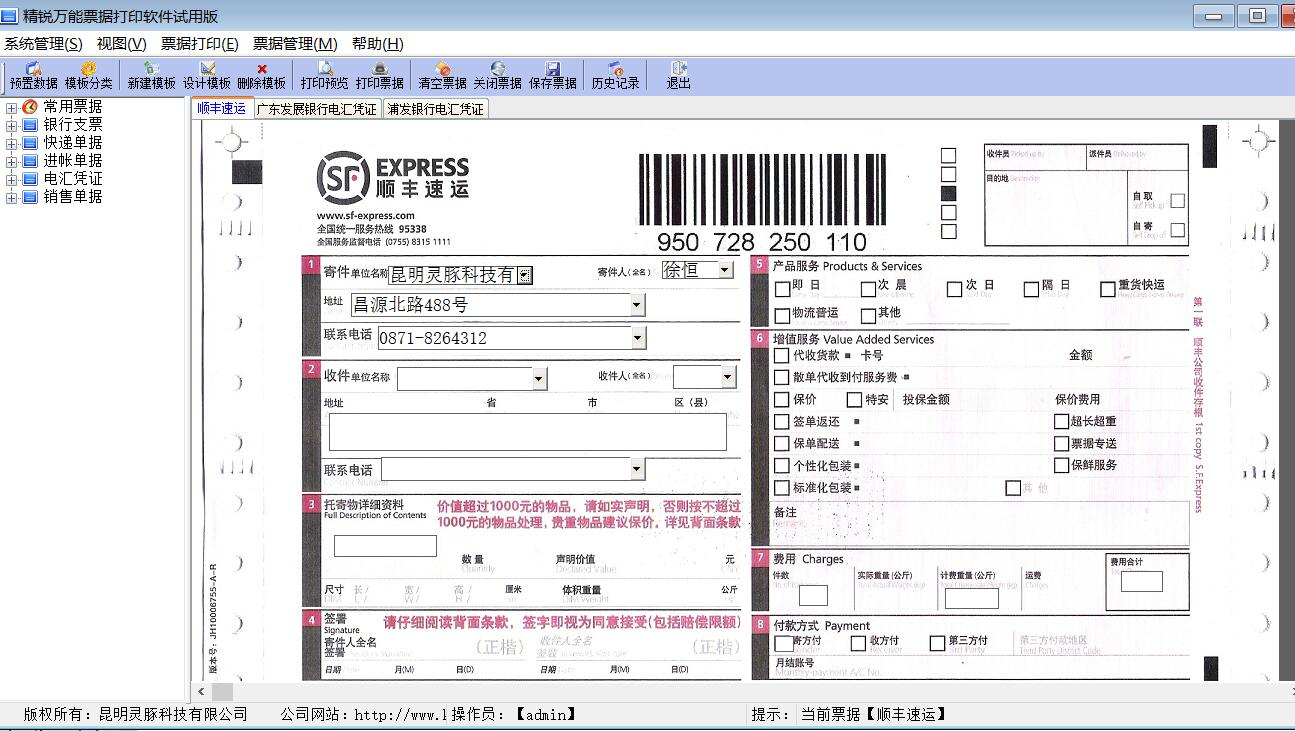Open the 模板分类 template categories tool
The width and height of the screenshot is (1295, 731).
click(89, 76)
